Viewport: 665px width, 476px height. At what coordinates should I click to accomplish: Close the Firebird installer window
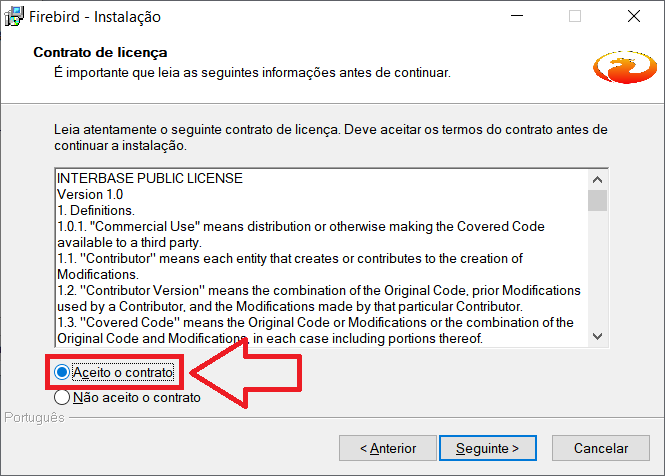pyautogui.click(x=634, y=17)
